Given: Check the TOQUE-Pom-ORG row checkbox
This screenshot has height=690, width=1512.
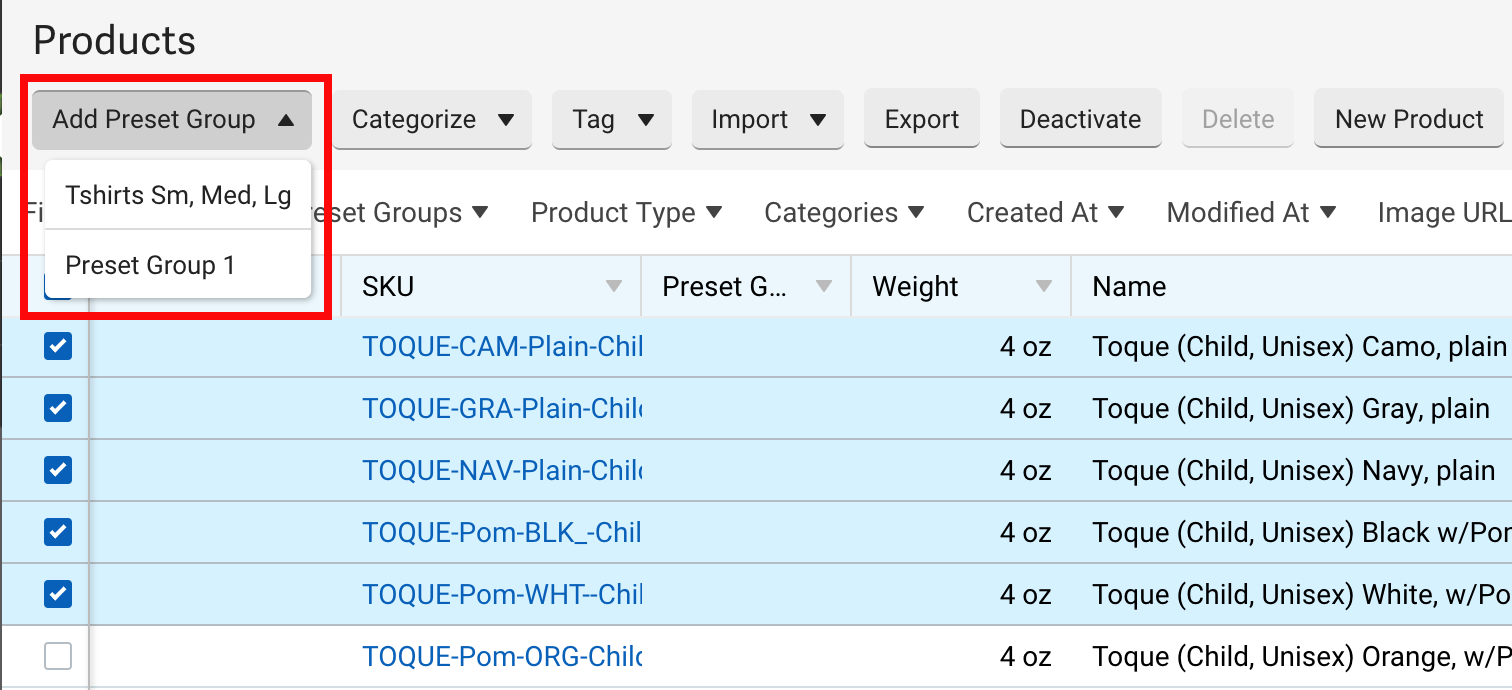Looking at the screenshot, I should [58, 657].
